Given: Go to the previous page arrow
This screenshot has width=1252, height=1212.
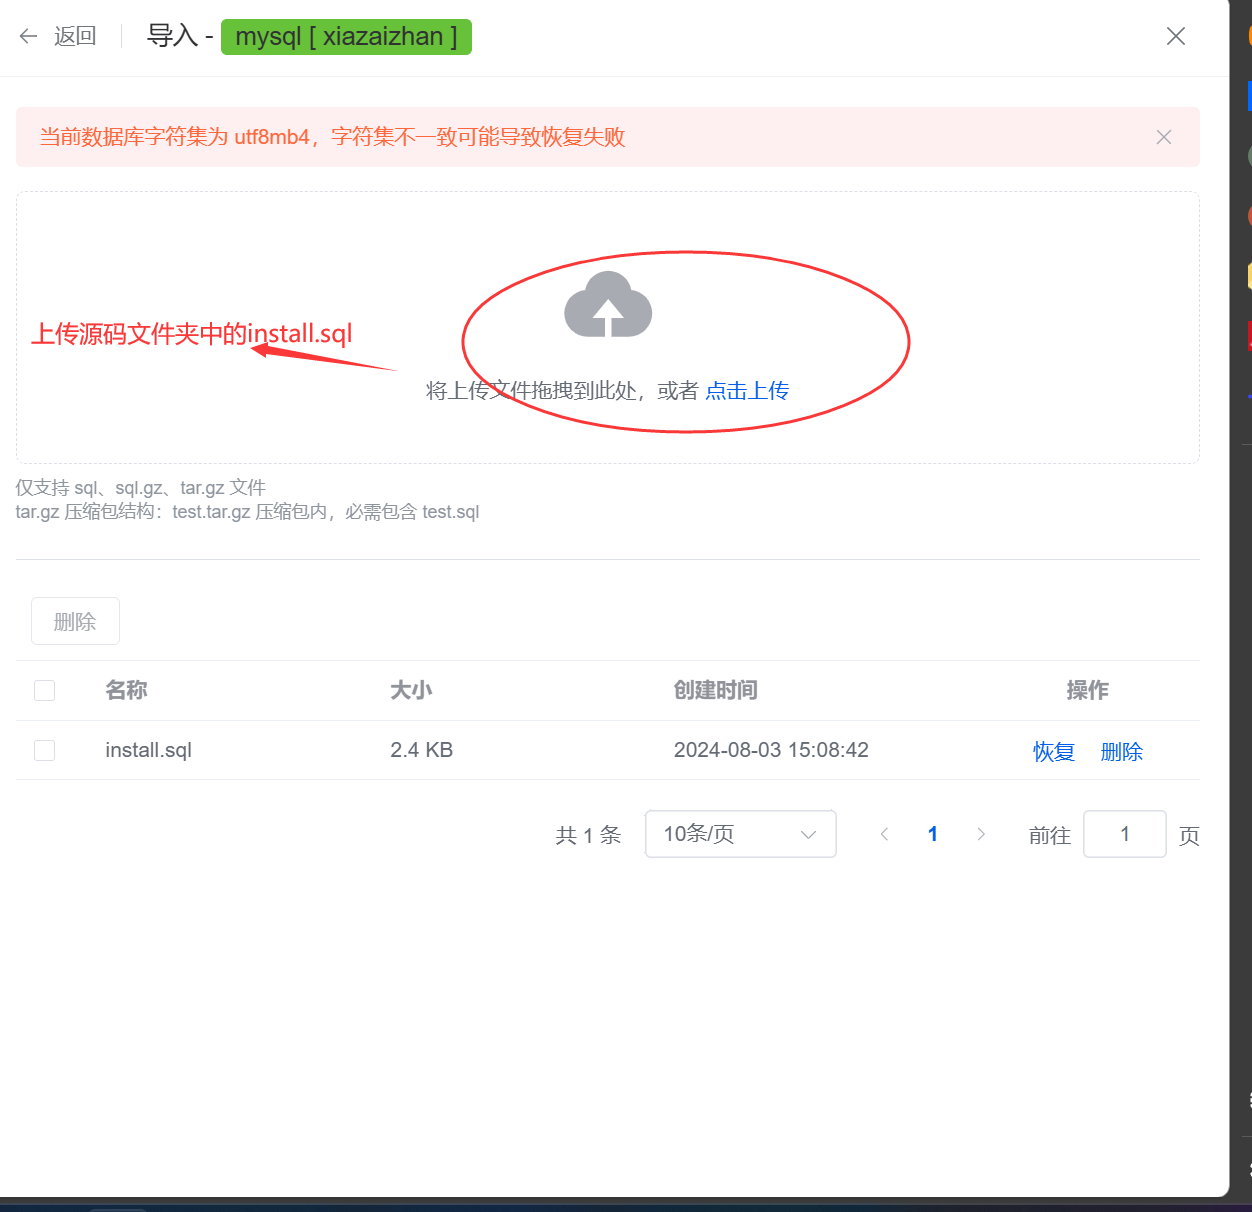Looking at the screenshot, I should 884,834.
